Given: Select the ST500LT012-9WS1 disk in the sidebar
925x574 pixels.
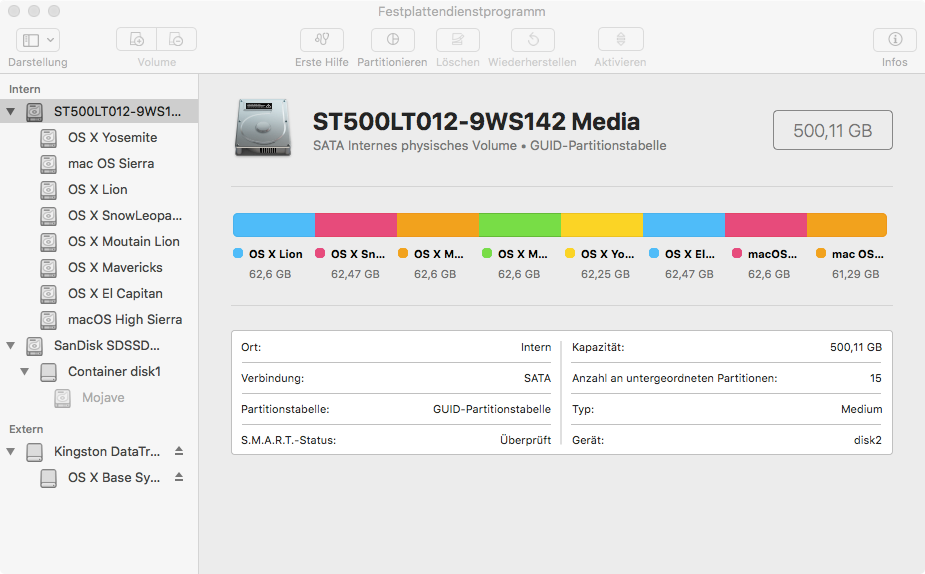Looking at the screenshot, I should pyautogui.click(x=99, y=111).
